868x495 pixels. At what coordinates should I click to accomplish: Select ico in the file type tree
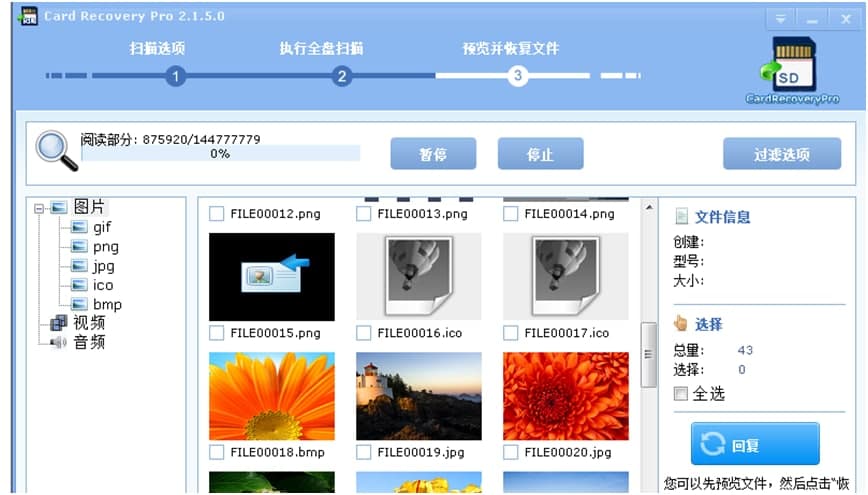coord(103,285)
